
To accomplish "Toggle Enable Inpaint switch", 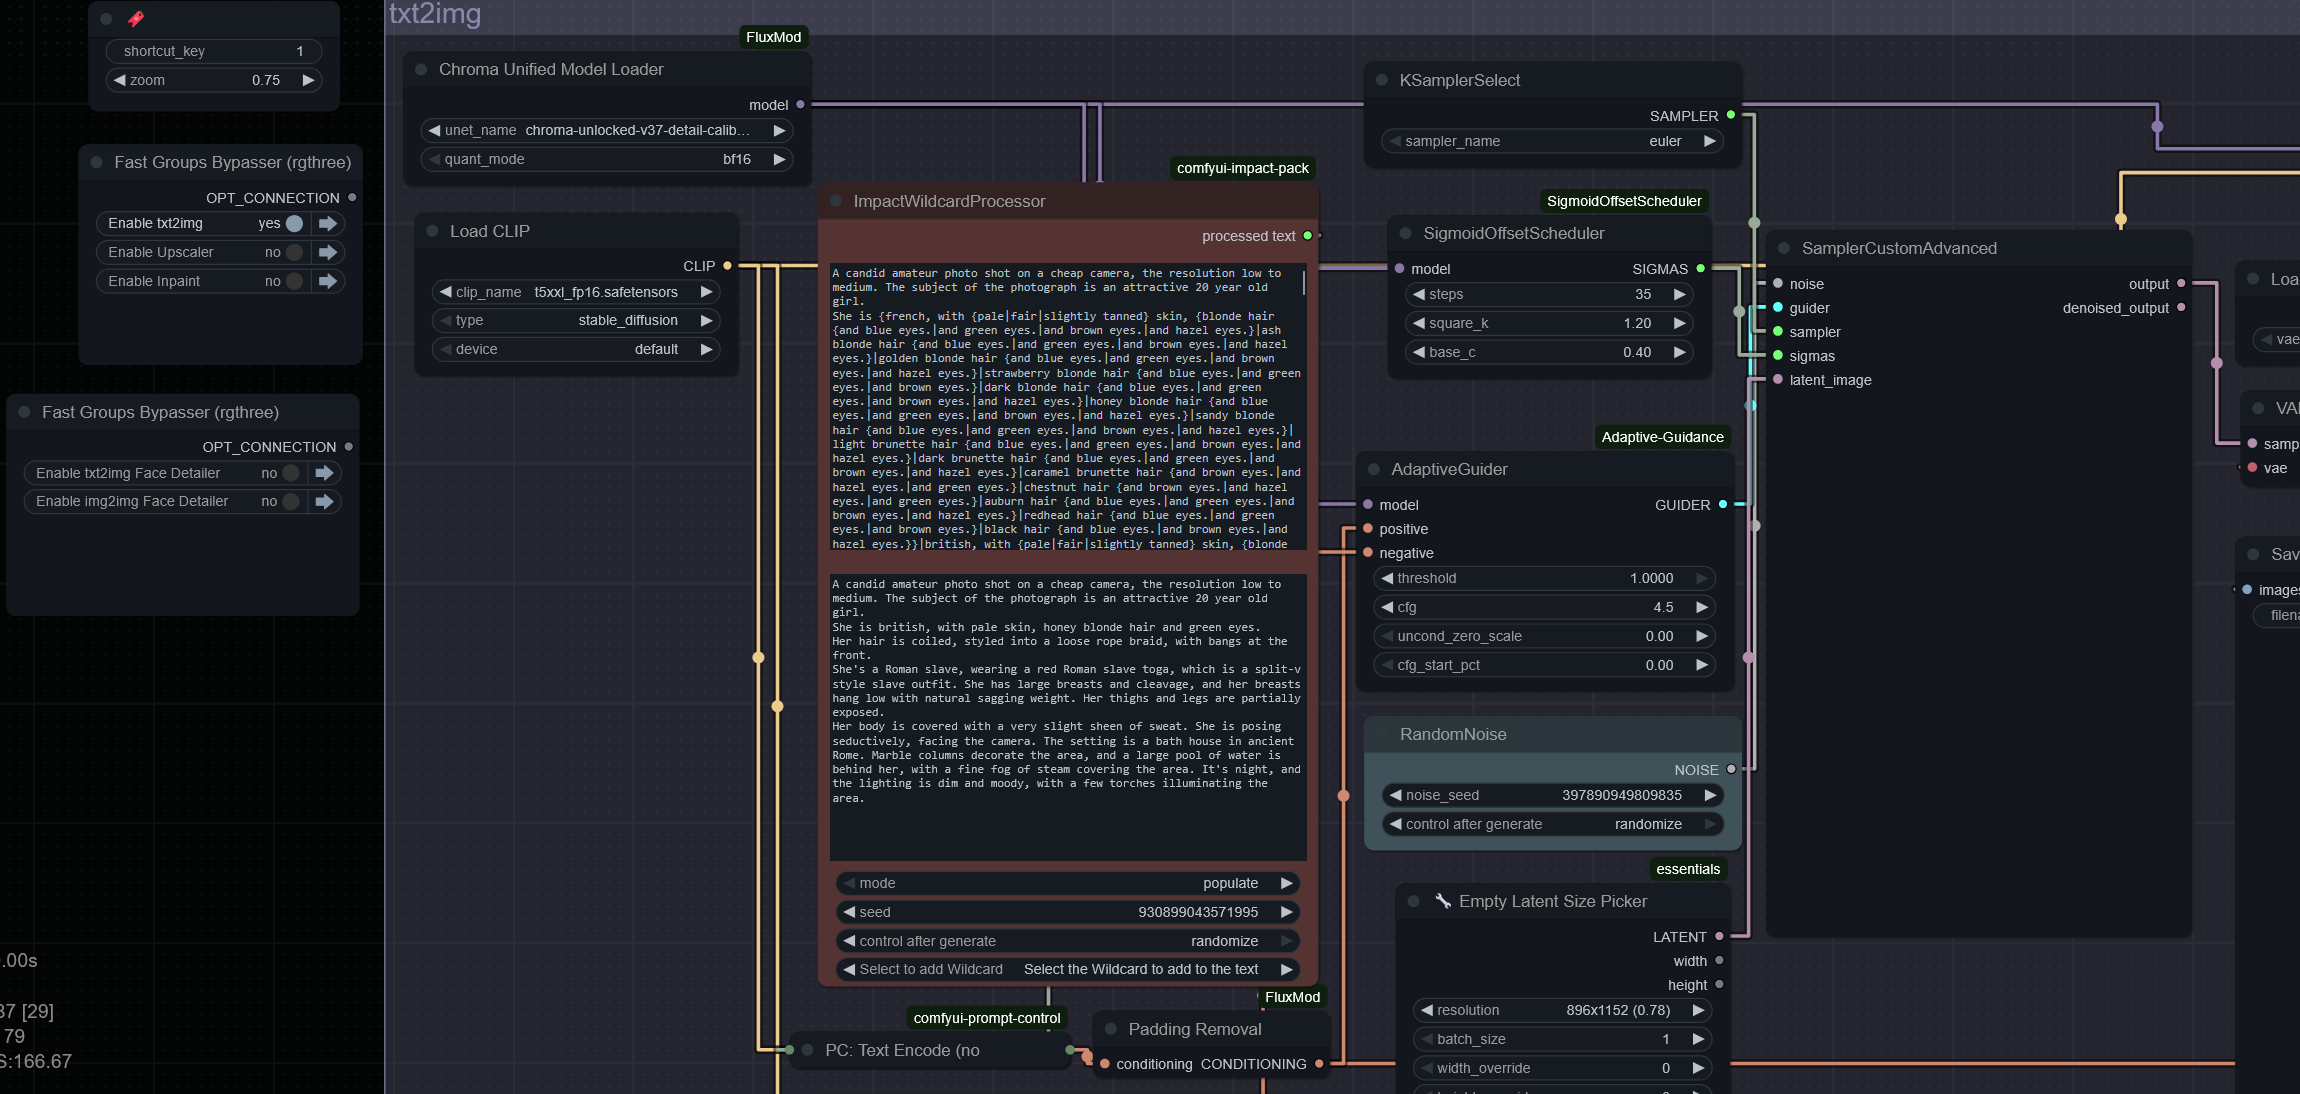I will point(294,281).
